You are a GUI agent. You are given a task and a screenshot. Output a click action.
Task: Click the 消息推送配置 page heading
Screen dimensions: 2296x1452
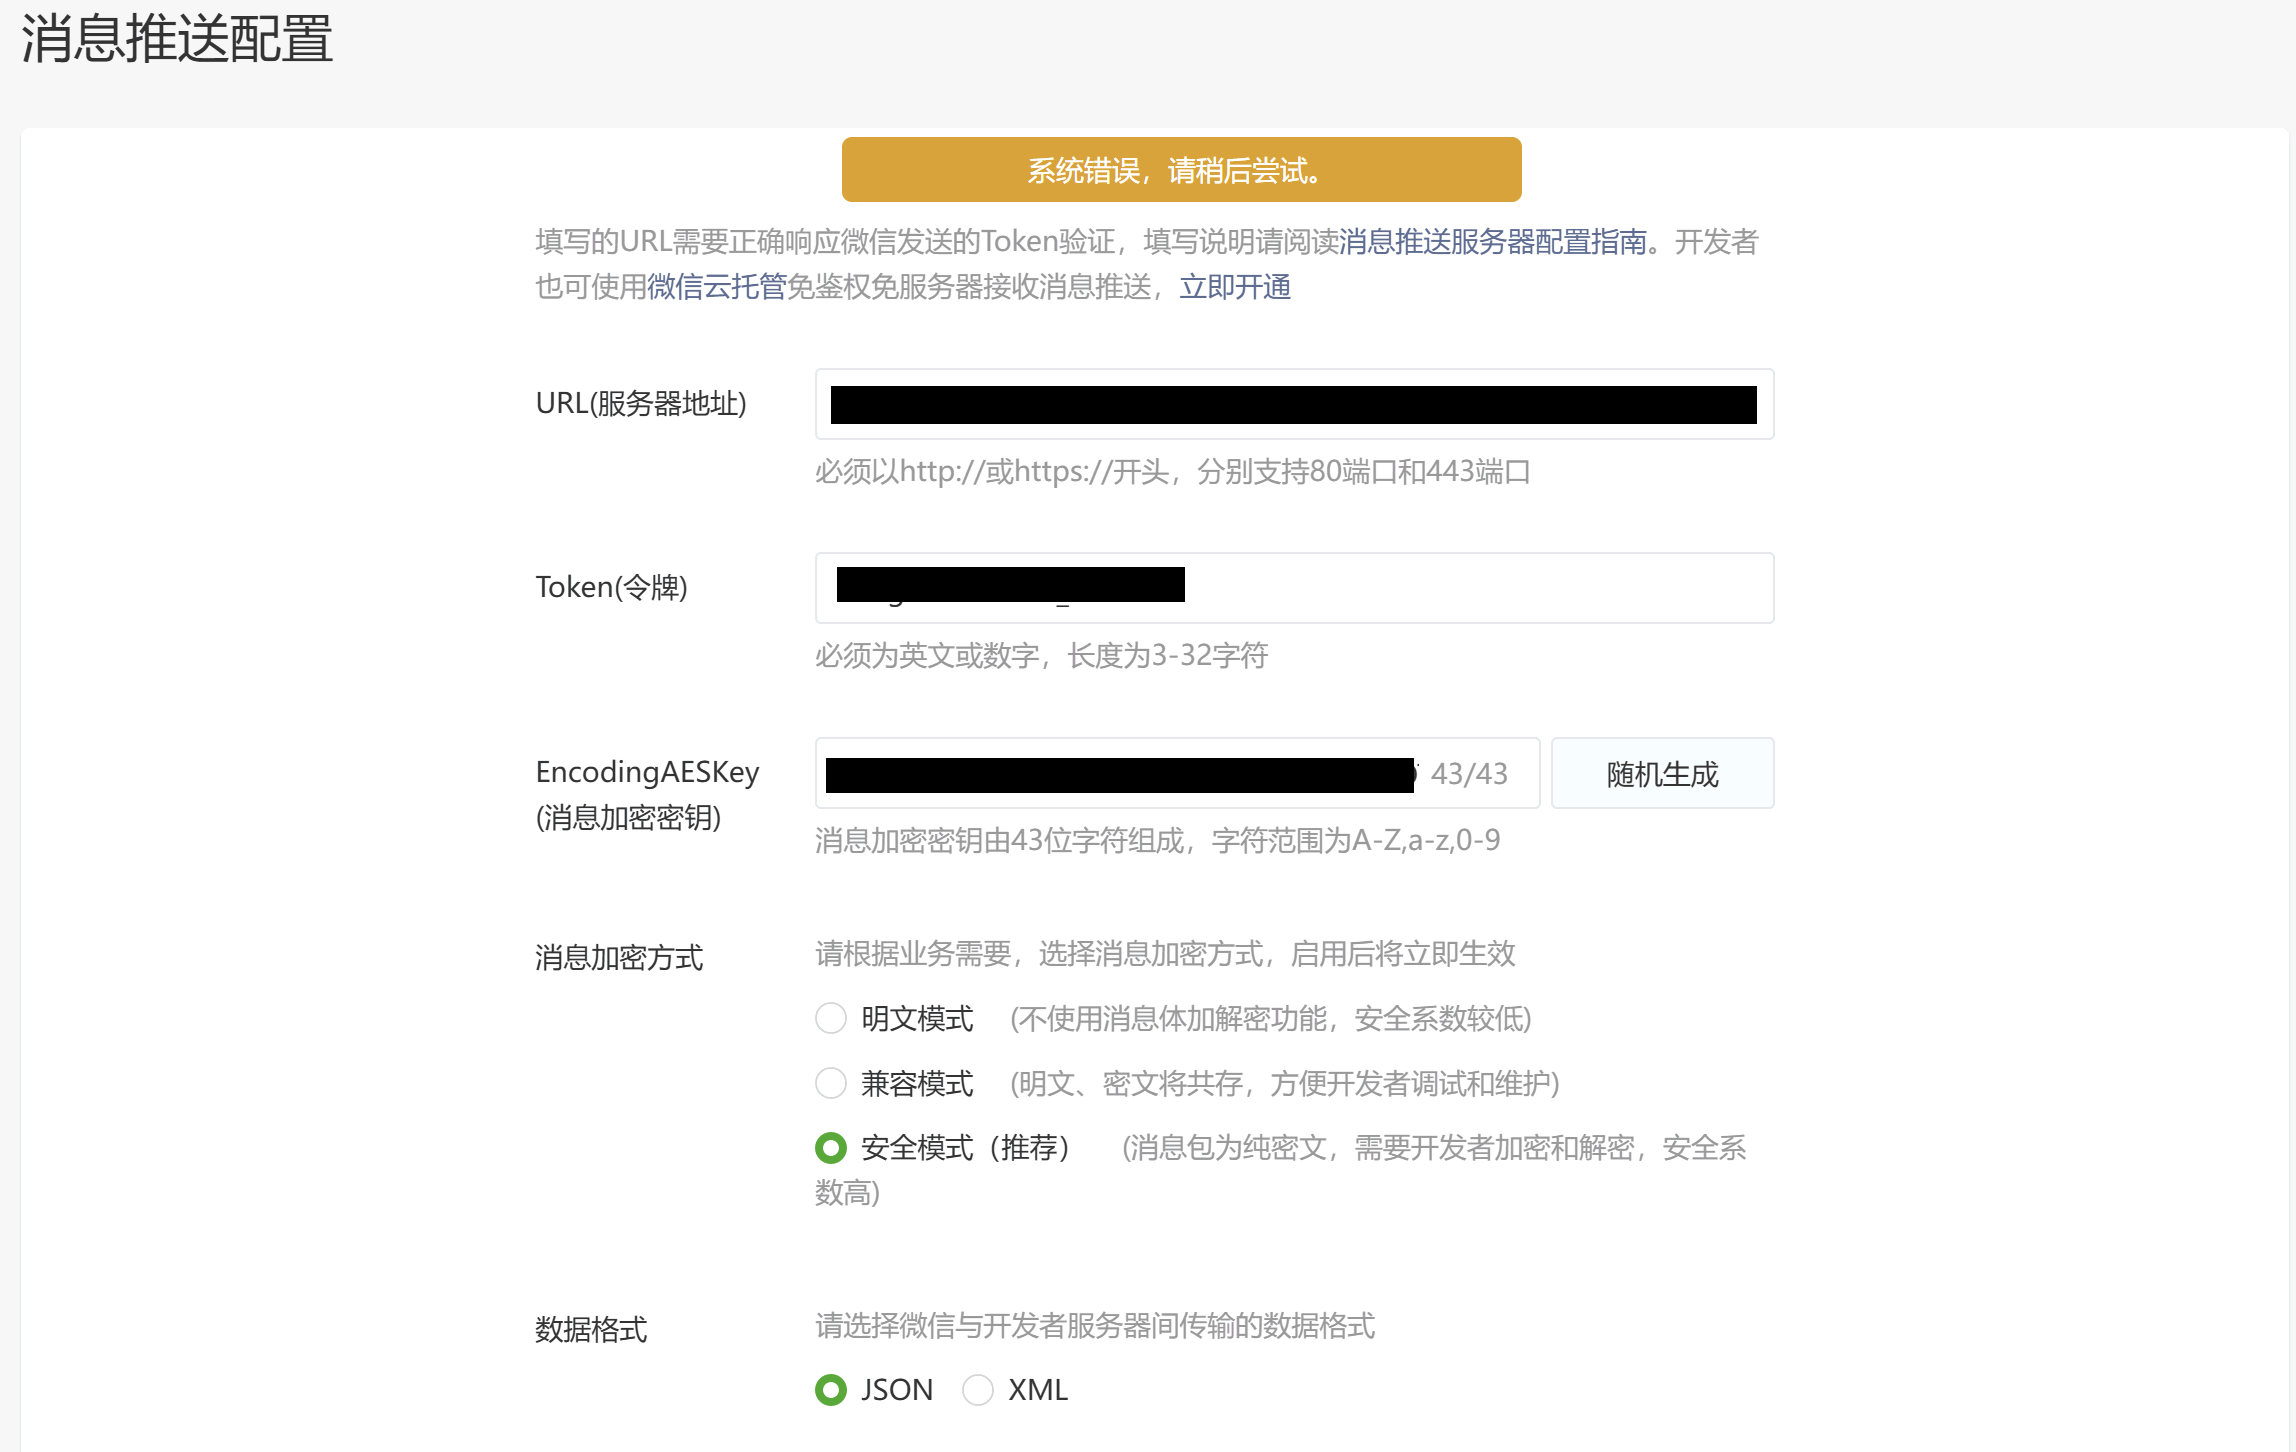pyautogui.click(x=177, y=40)
